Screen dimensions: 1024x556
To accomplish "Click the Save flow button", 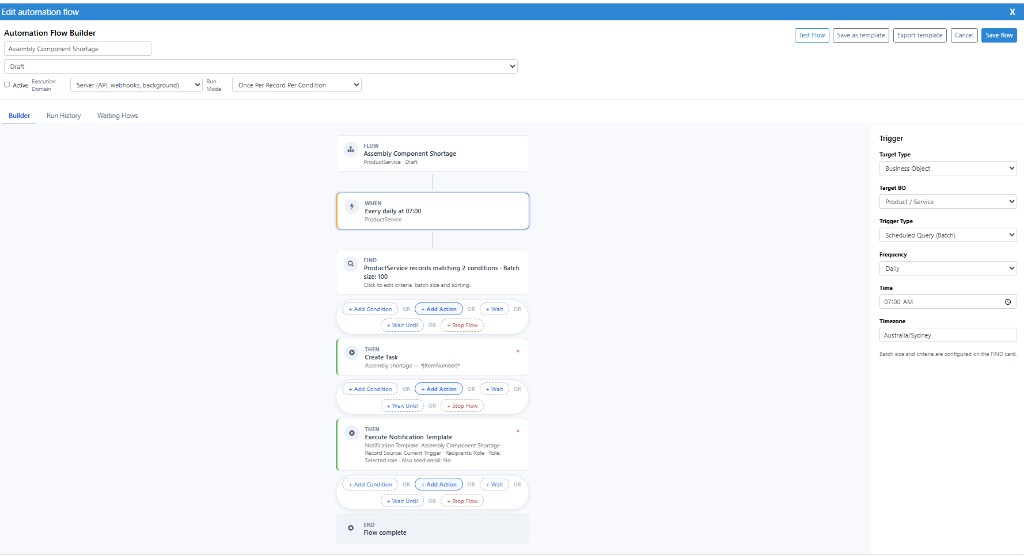I will (999, 35).
